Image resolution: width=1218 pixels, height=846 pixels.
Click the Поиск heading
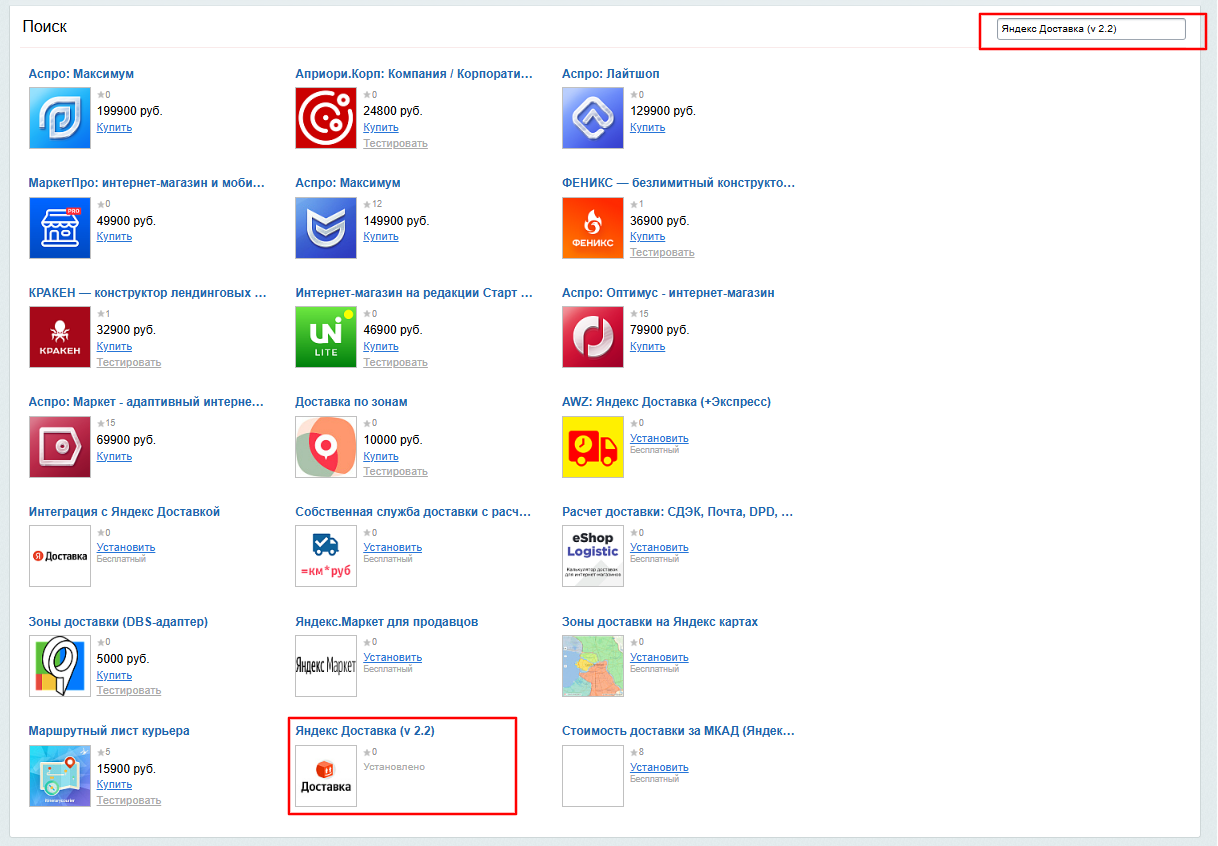click(45, 26)
